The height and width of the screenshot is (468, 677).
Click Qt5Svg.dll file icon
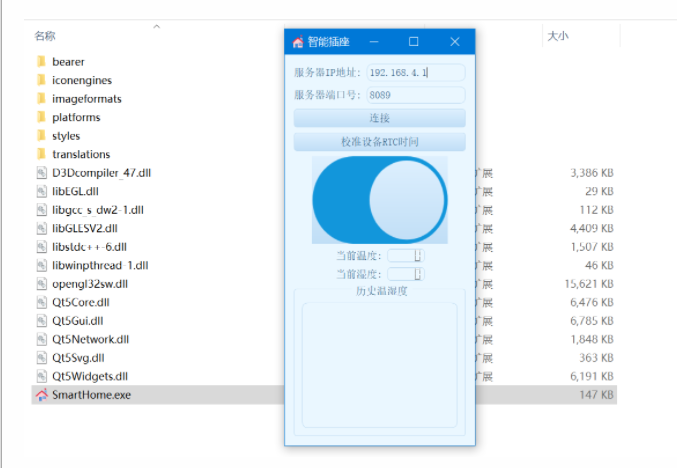tap(41, 358)
